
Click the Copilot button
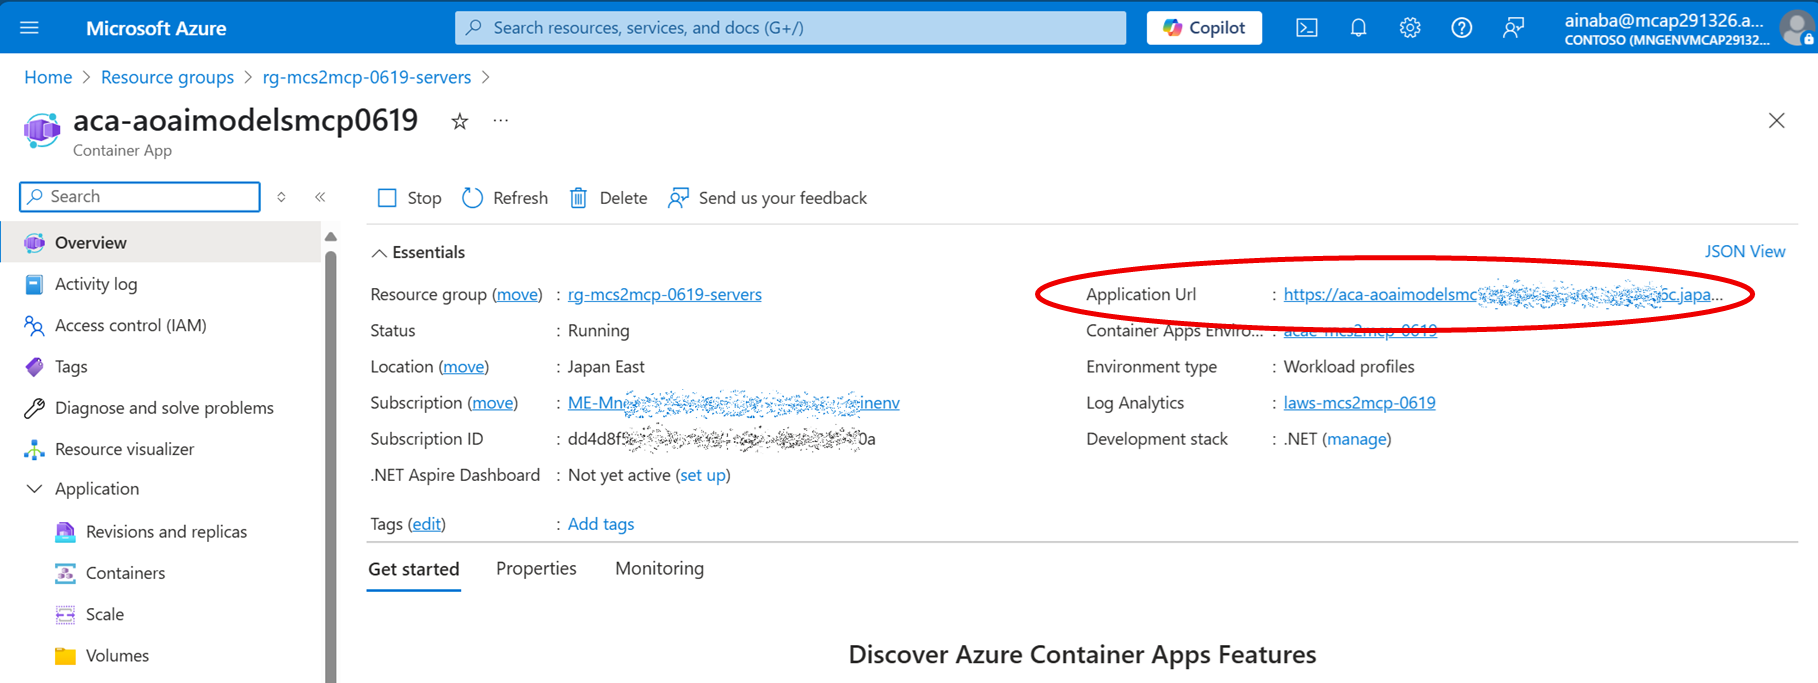click(1204, 28)
